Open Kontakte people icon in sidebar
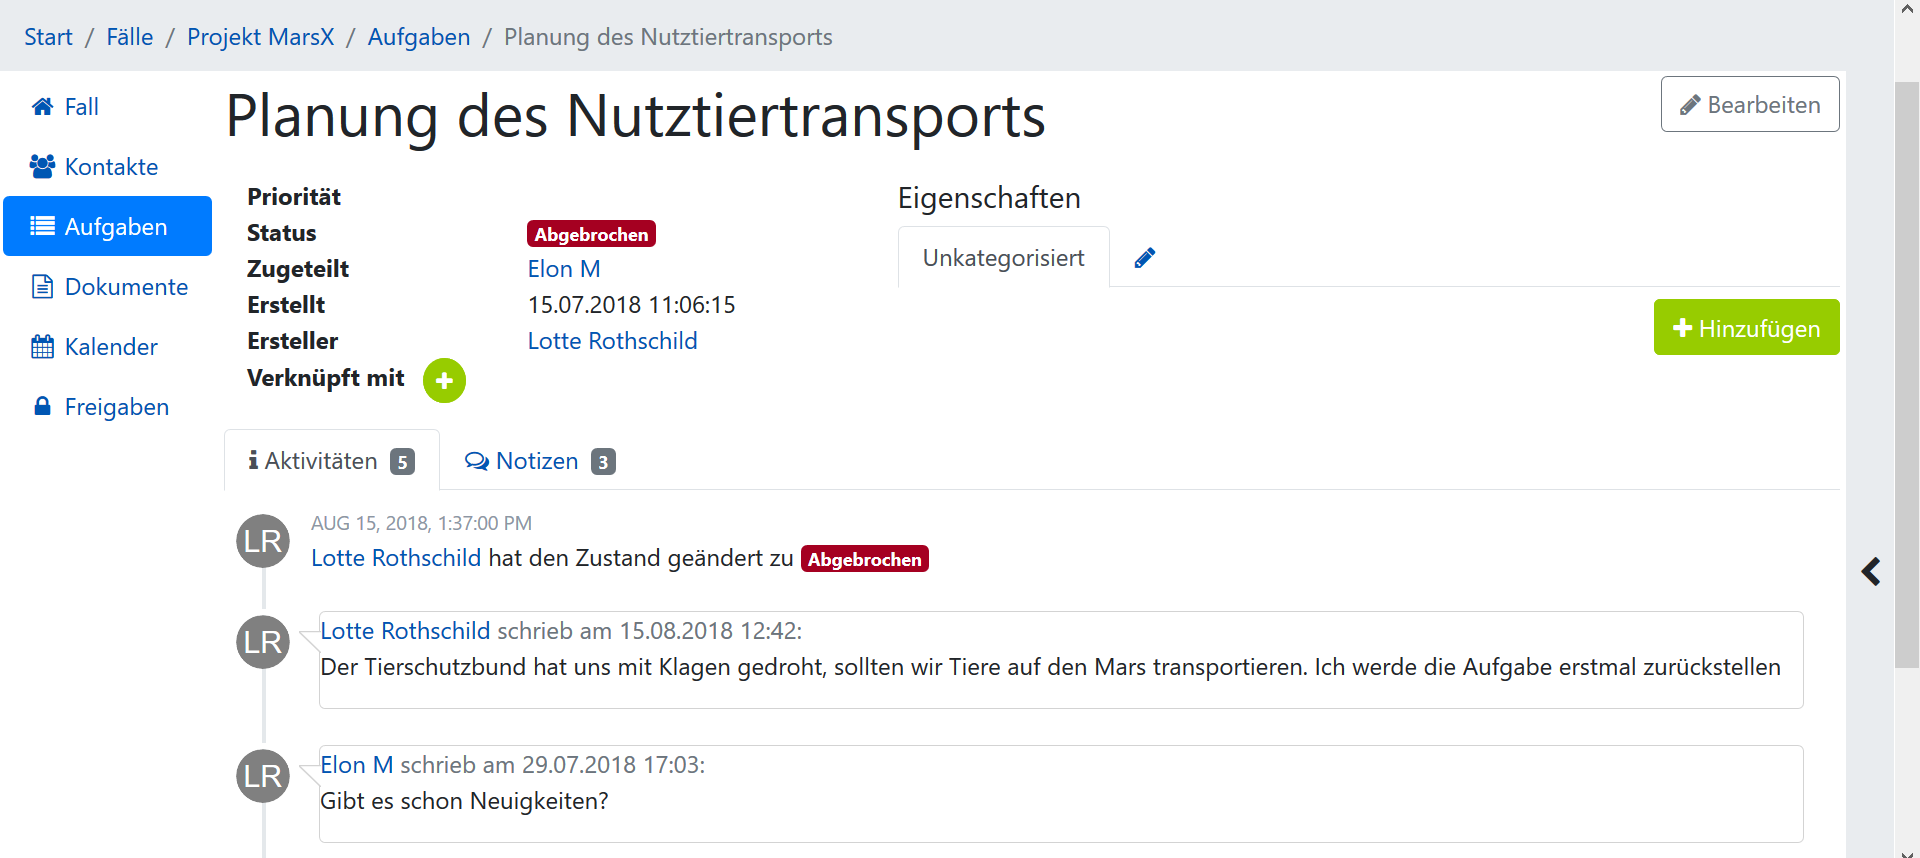1920x858 pixels. click(x=42, y=167)
